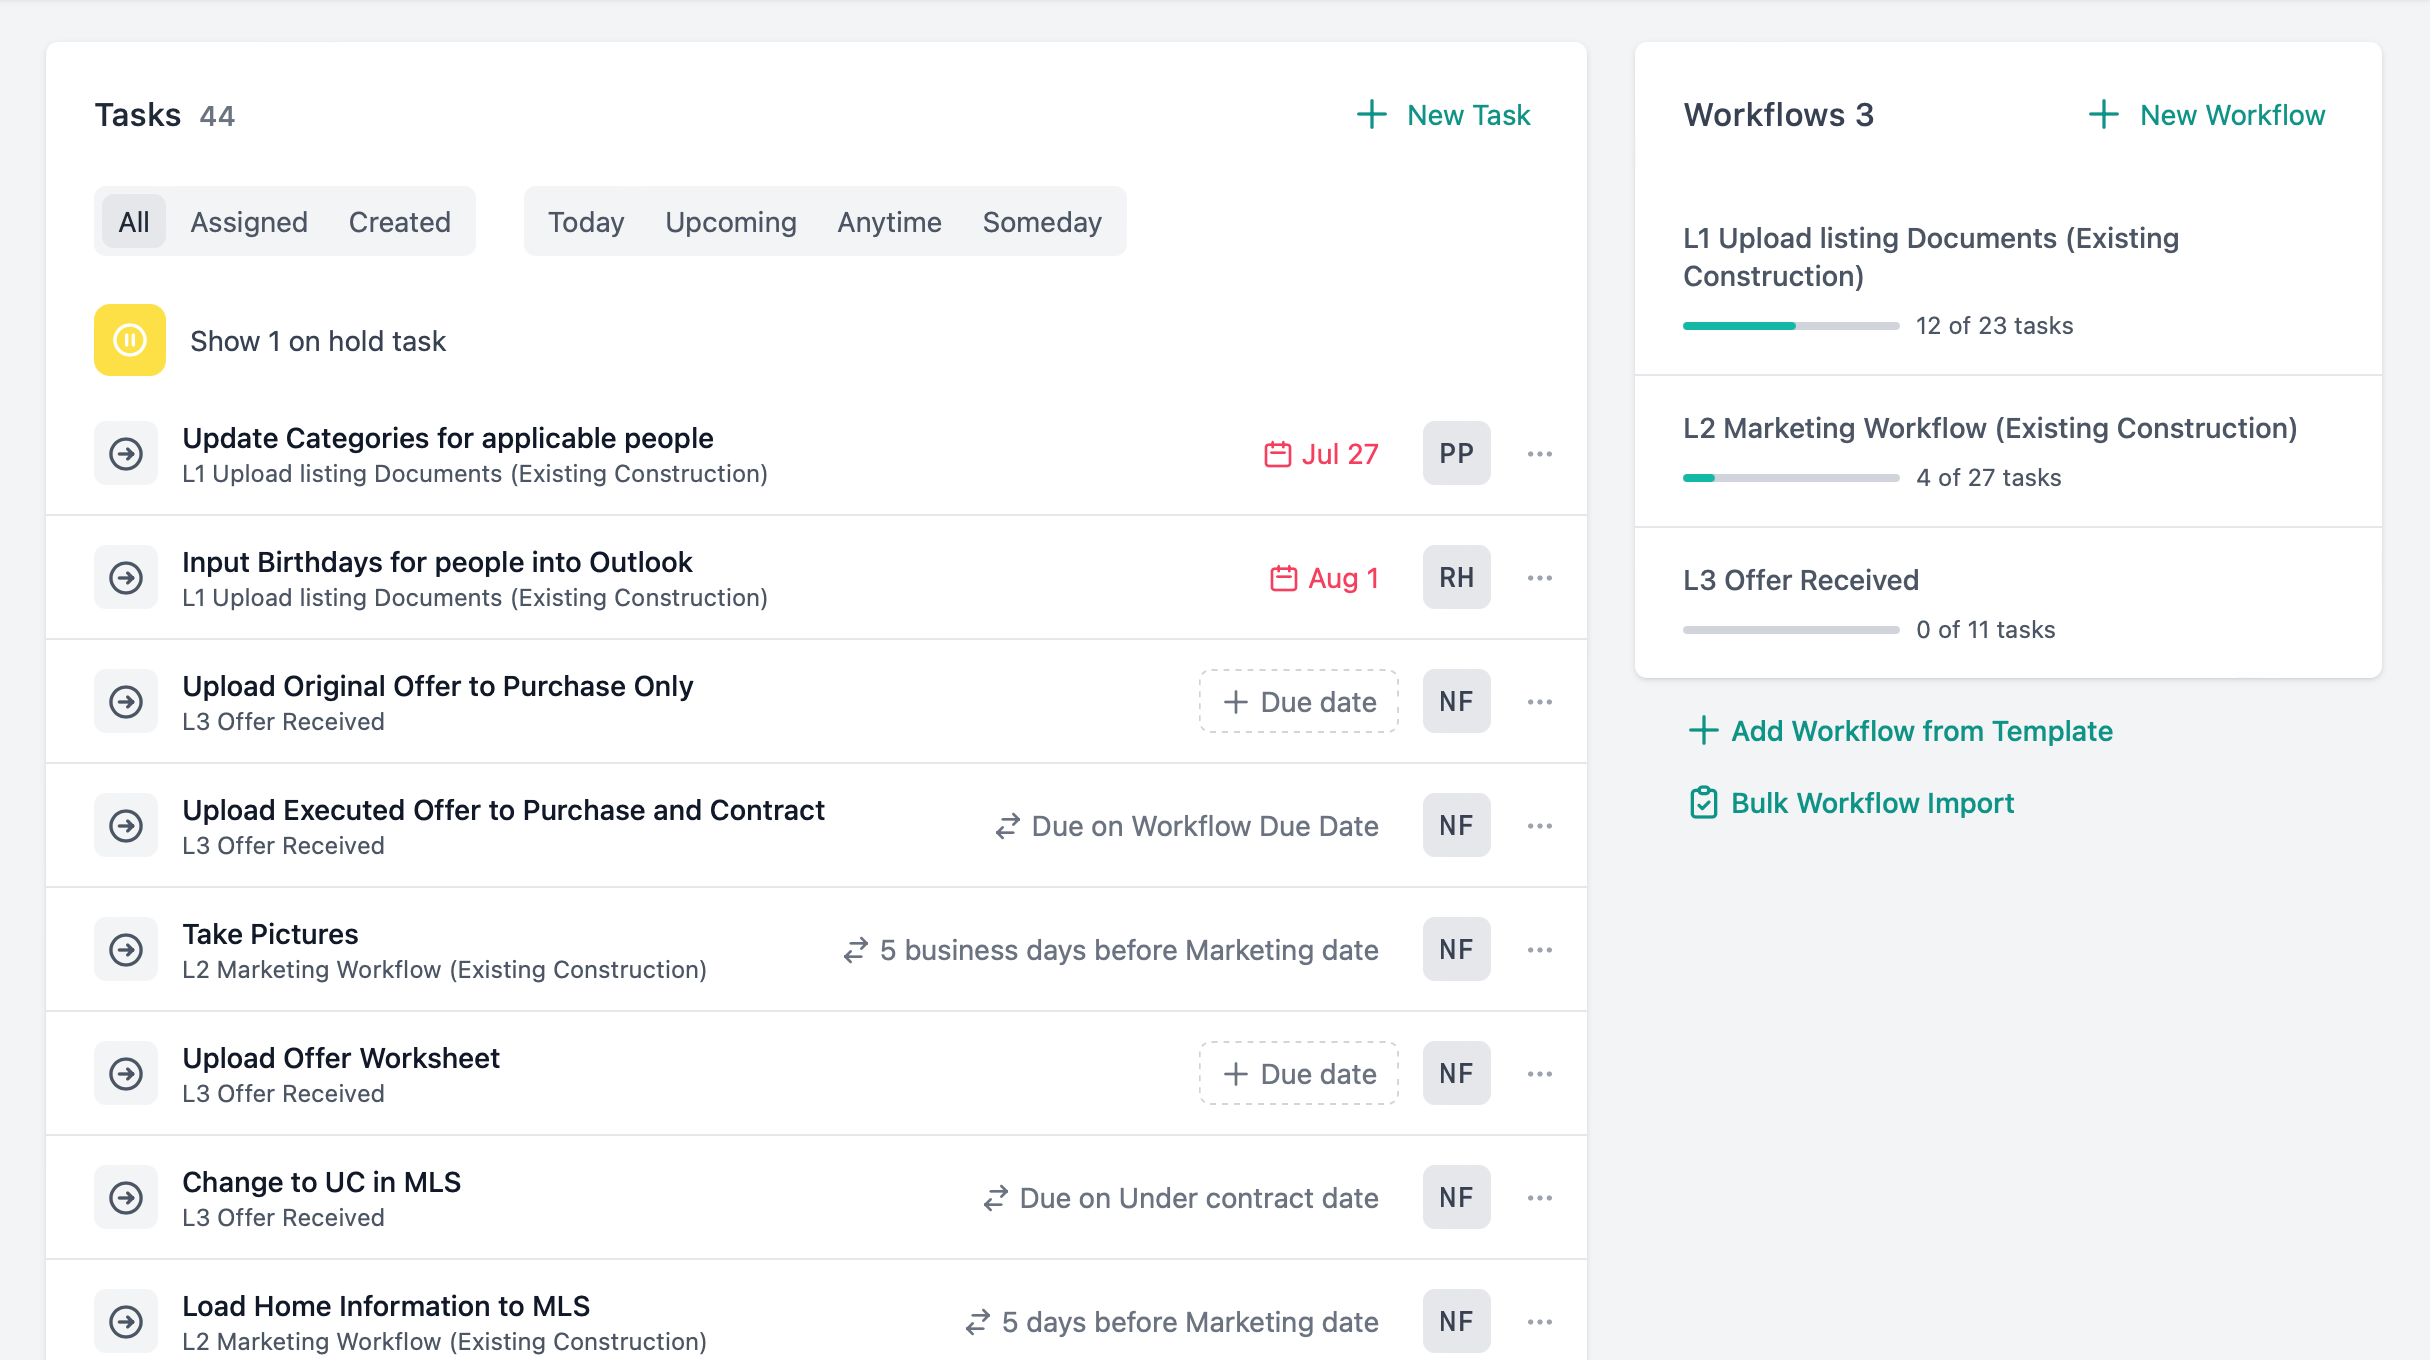Open task Update Categories for applicable people

tap(448, 438)
